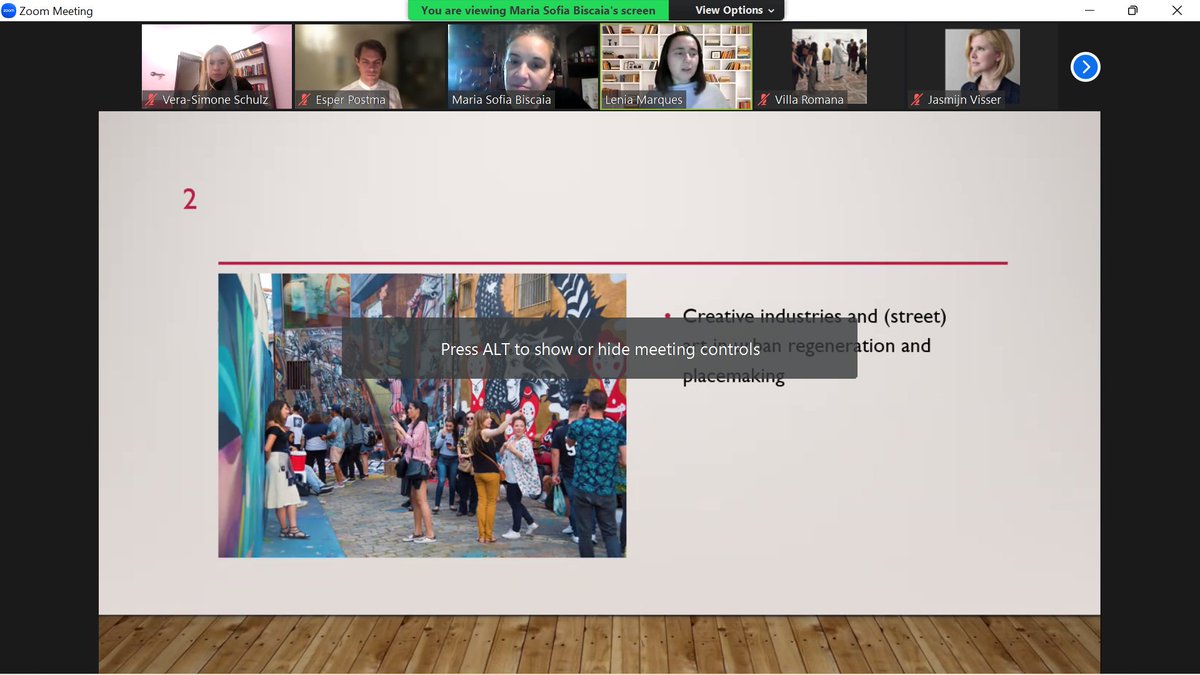Toggle the mute indicator on Vera-Simone Schulz's tile
Image resolution: width=1200 pixels, height=675 pixels.
tap(152, 99)
